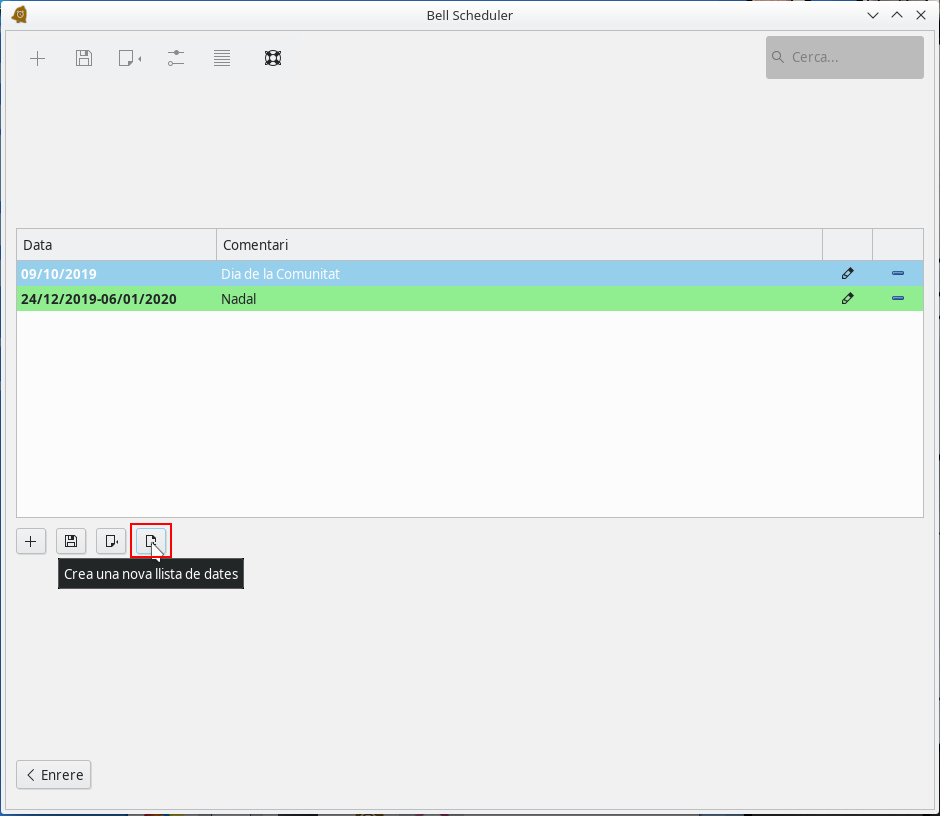Delete the Nadal entry with minus icon
Screen dimensions: 940x816
coord(897,298)
